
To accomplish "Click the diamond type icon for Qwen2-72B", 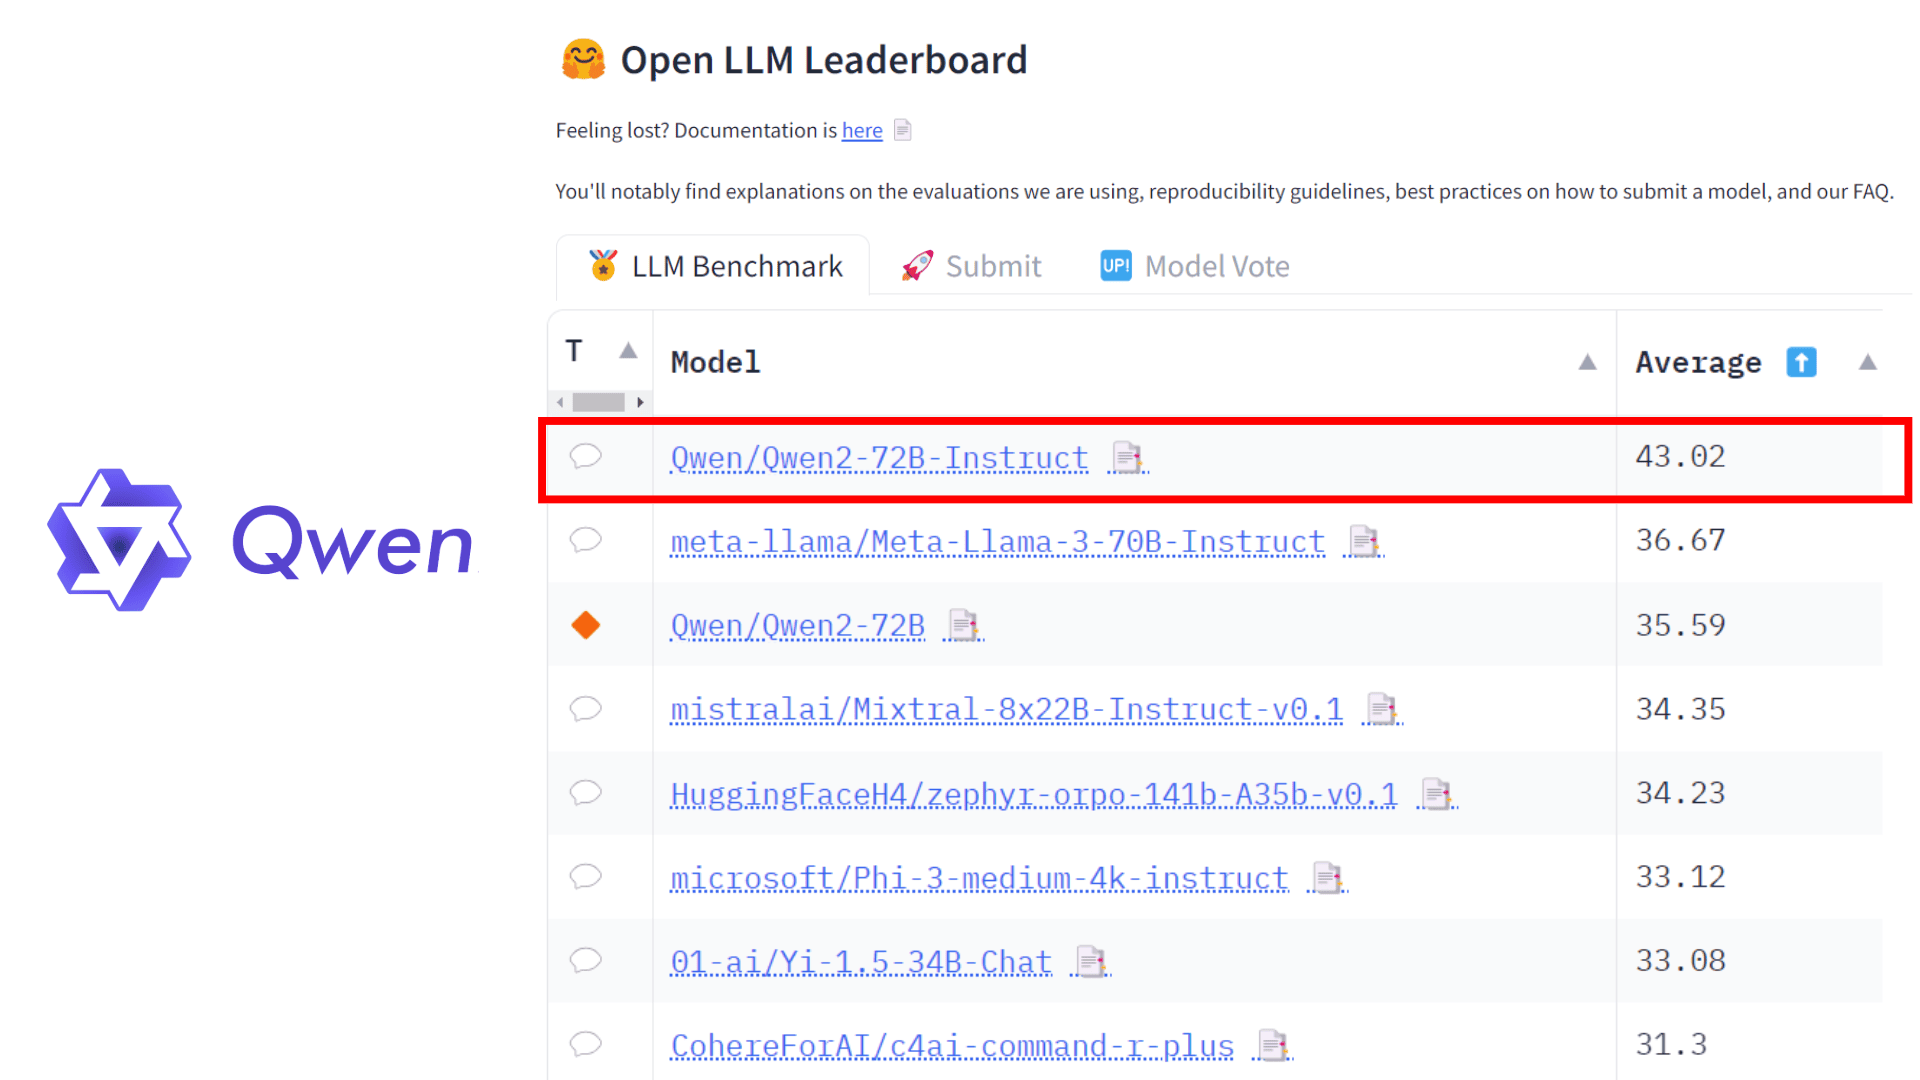I will (585, 625).
